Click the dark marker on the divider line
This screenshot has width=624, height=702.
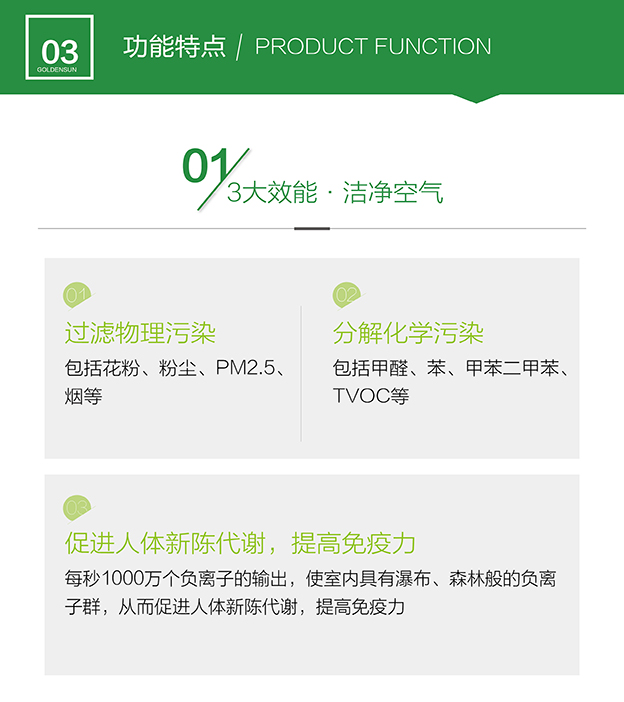coord(312,229)
